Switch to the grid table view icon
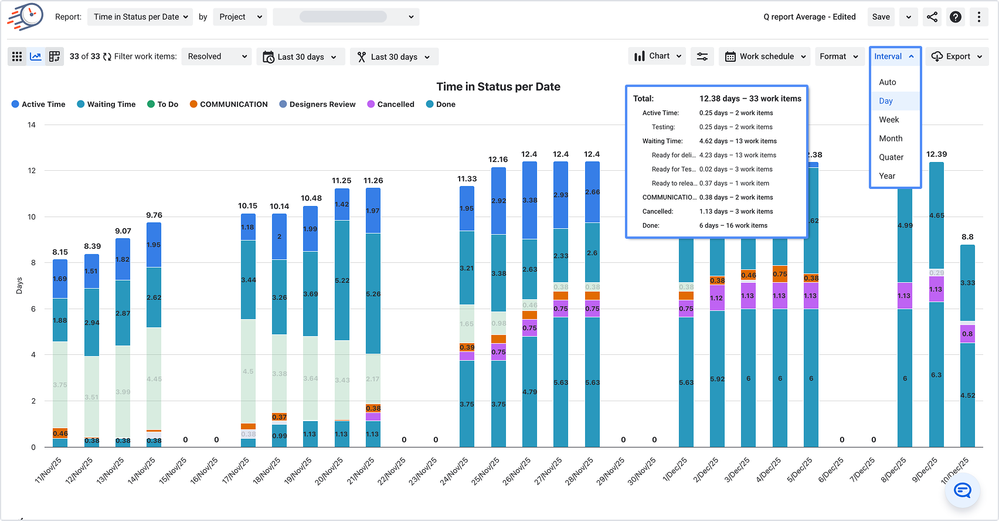 [17, 57]
